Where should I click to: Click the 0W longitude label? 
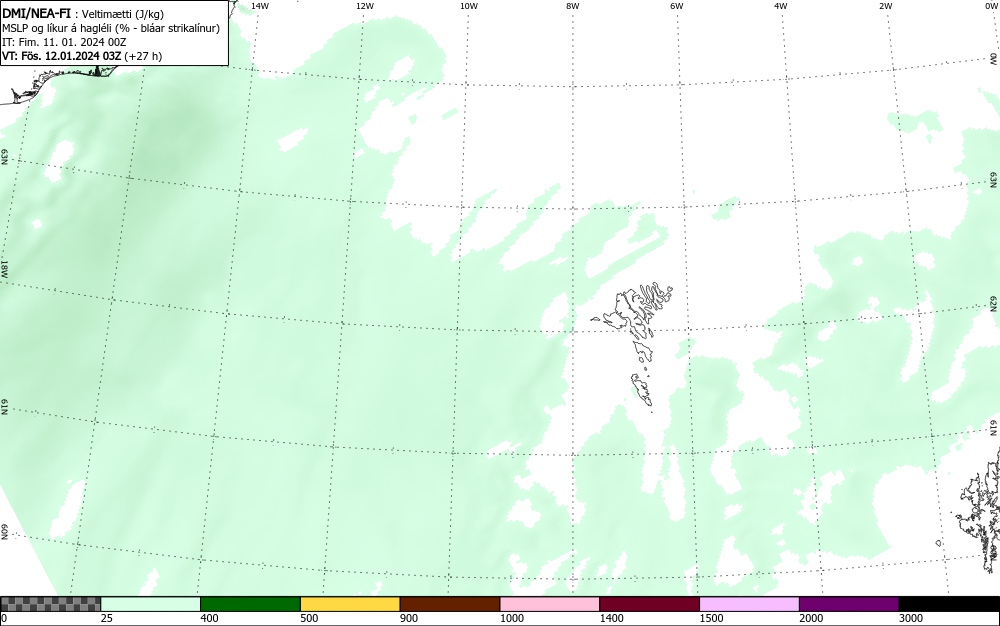[991, 6]
